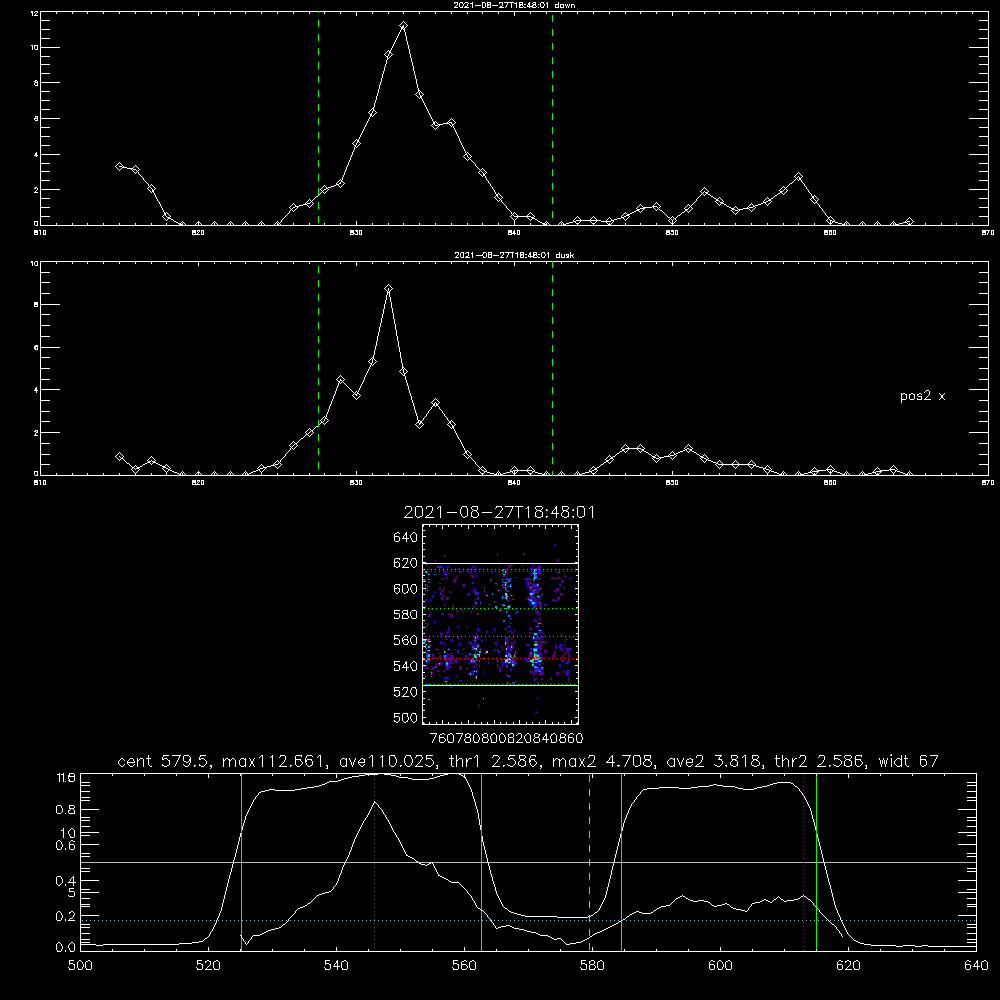Click the x-axis tick labels under the spectrogram

[506, 739]
